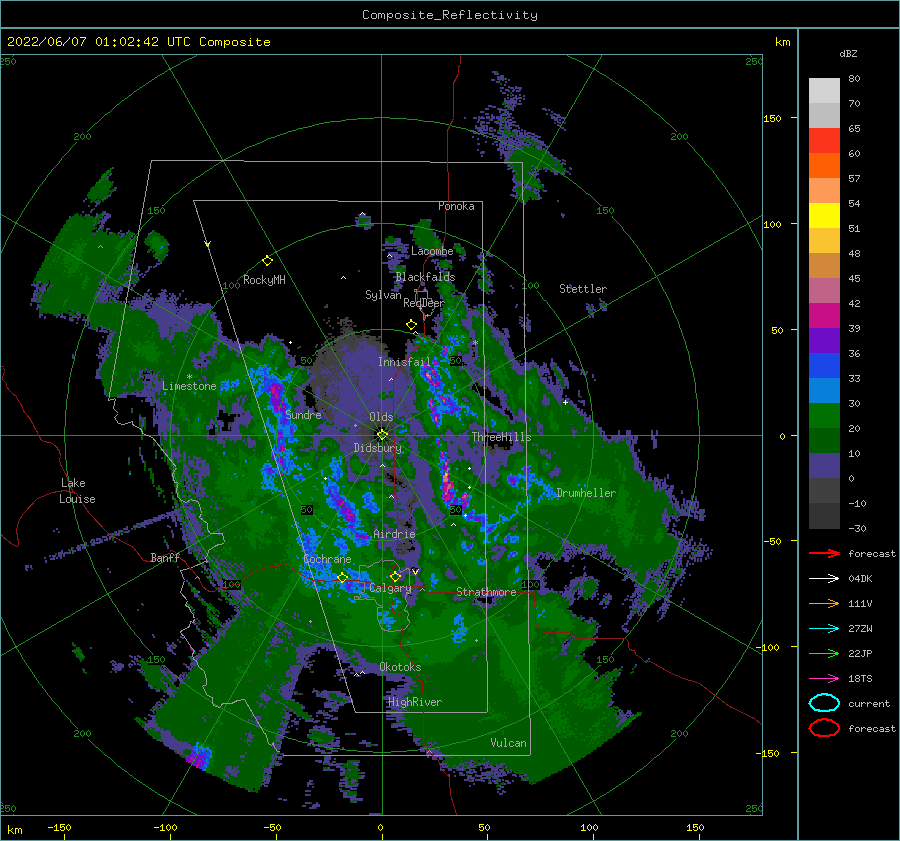The height and width of the screenshot is (841, 900).
Task: Select yellow diamond marker below RedDeer
Action: click(x=411, y=325)
